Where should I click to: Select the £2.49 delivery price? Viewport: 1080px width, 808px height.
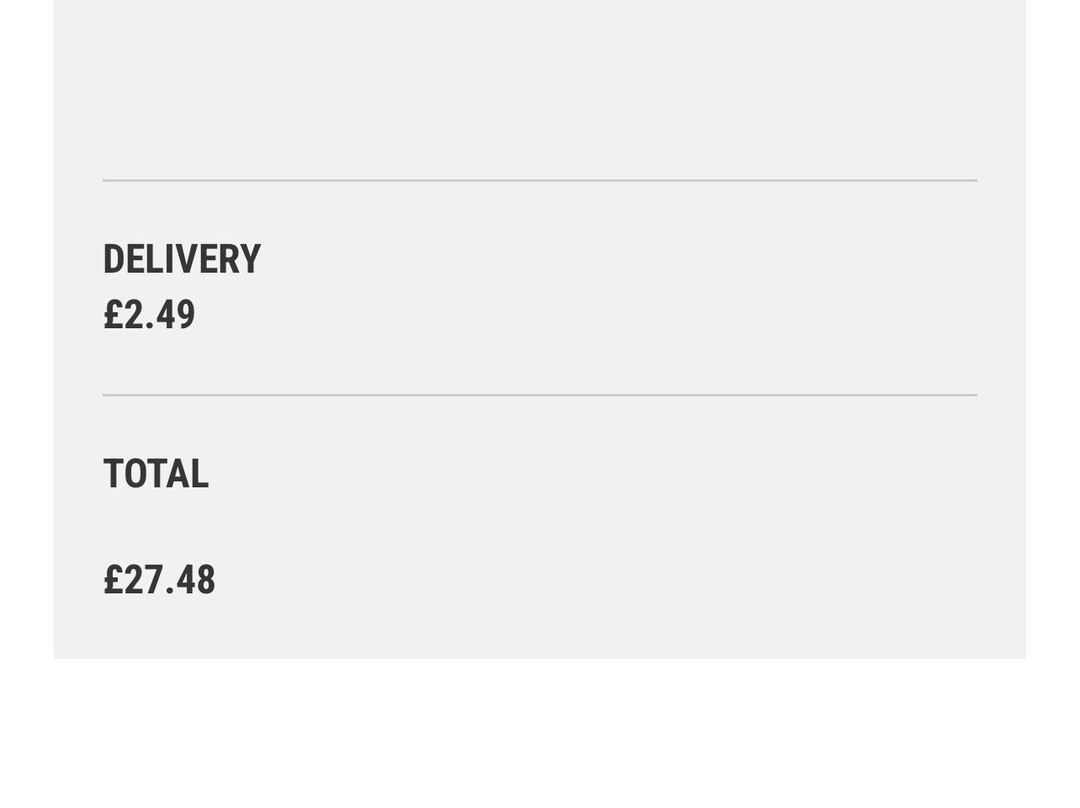149,315
